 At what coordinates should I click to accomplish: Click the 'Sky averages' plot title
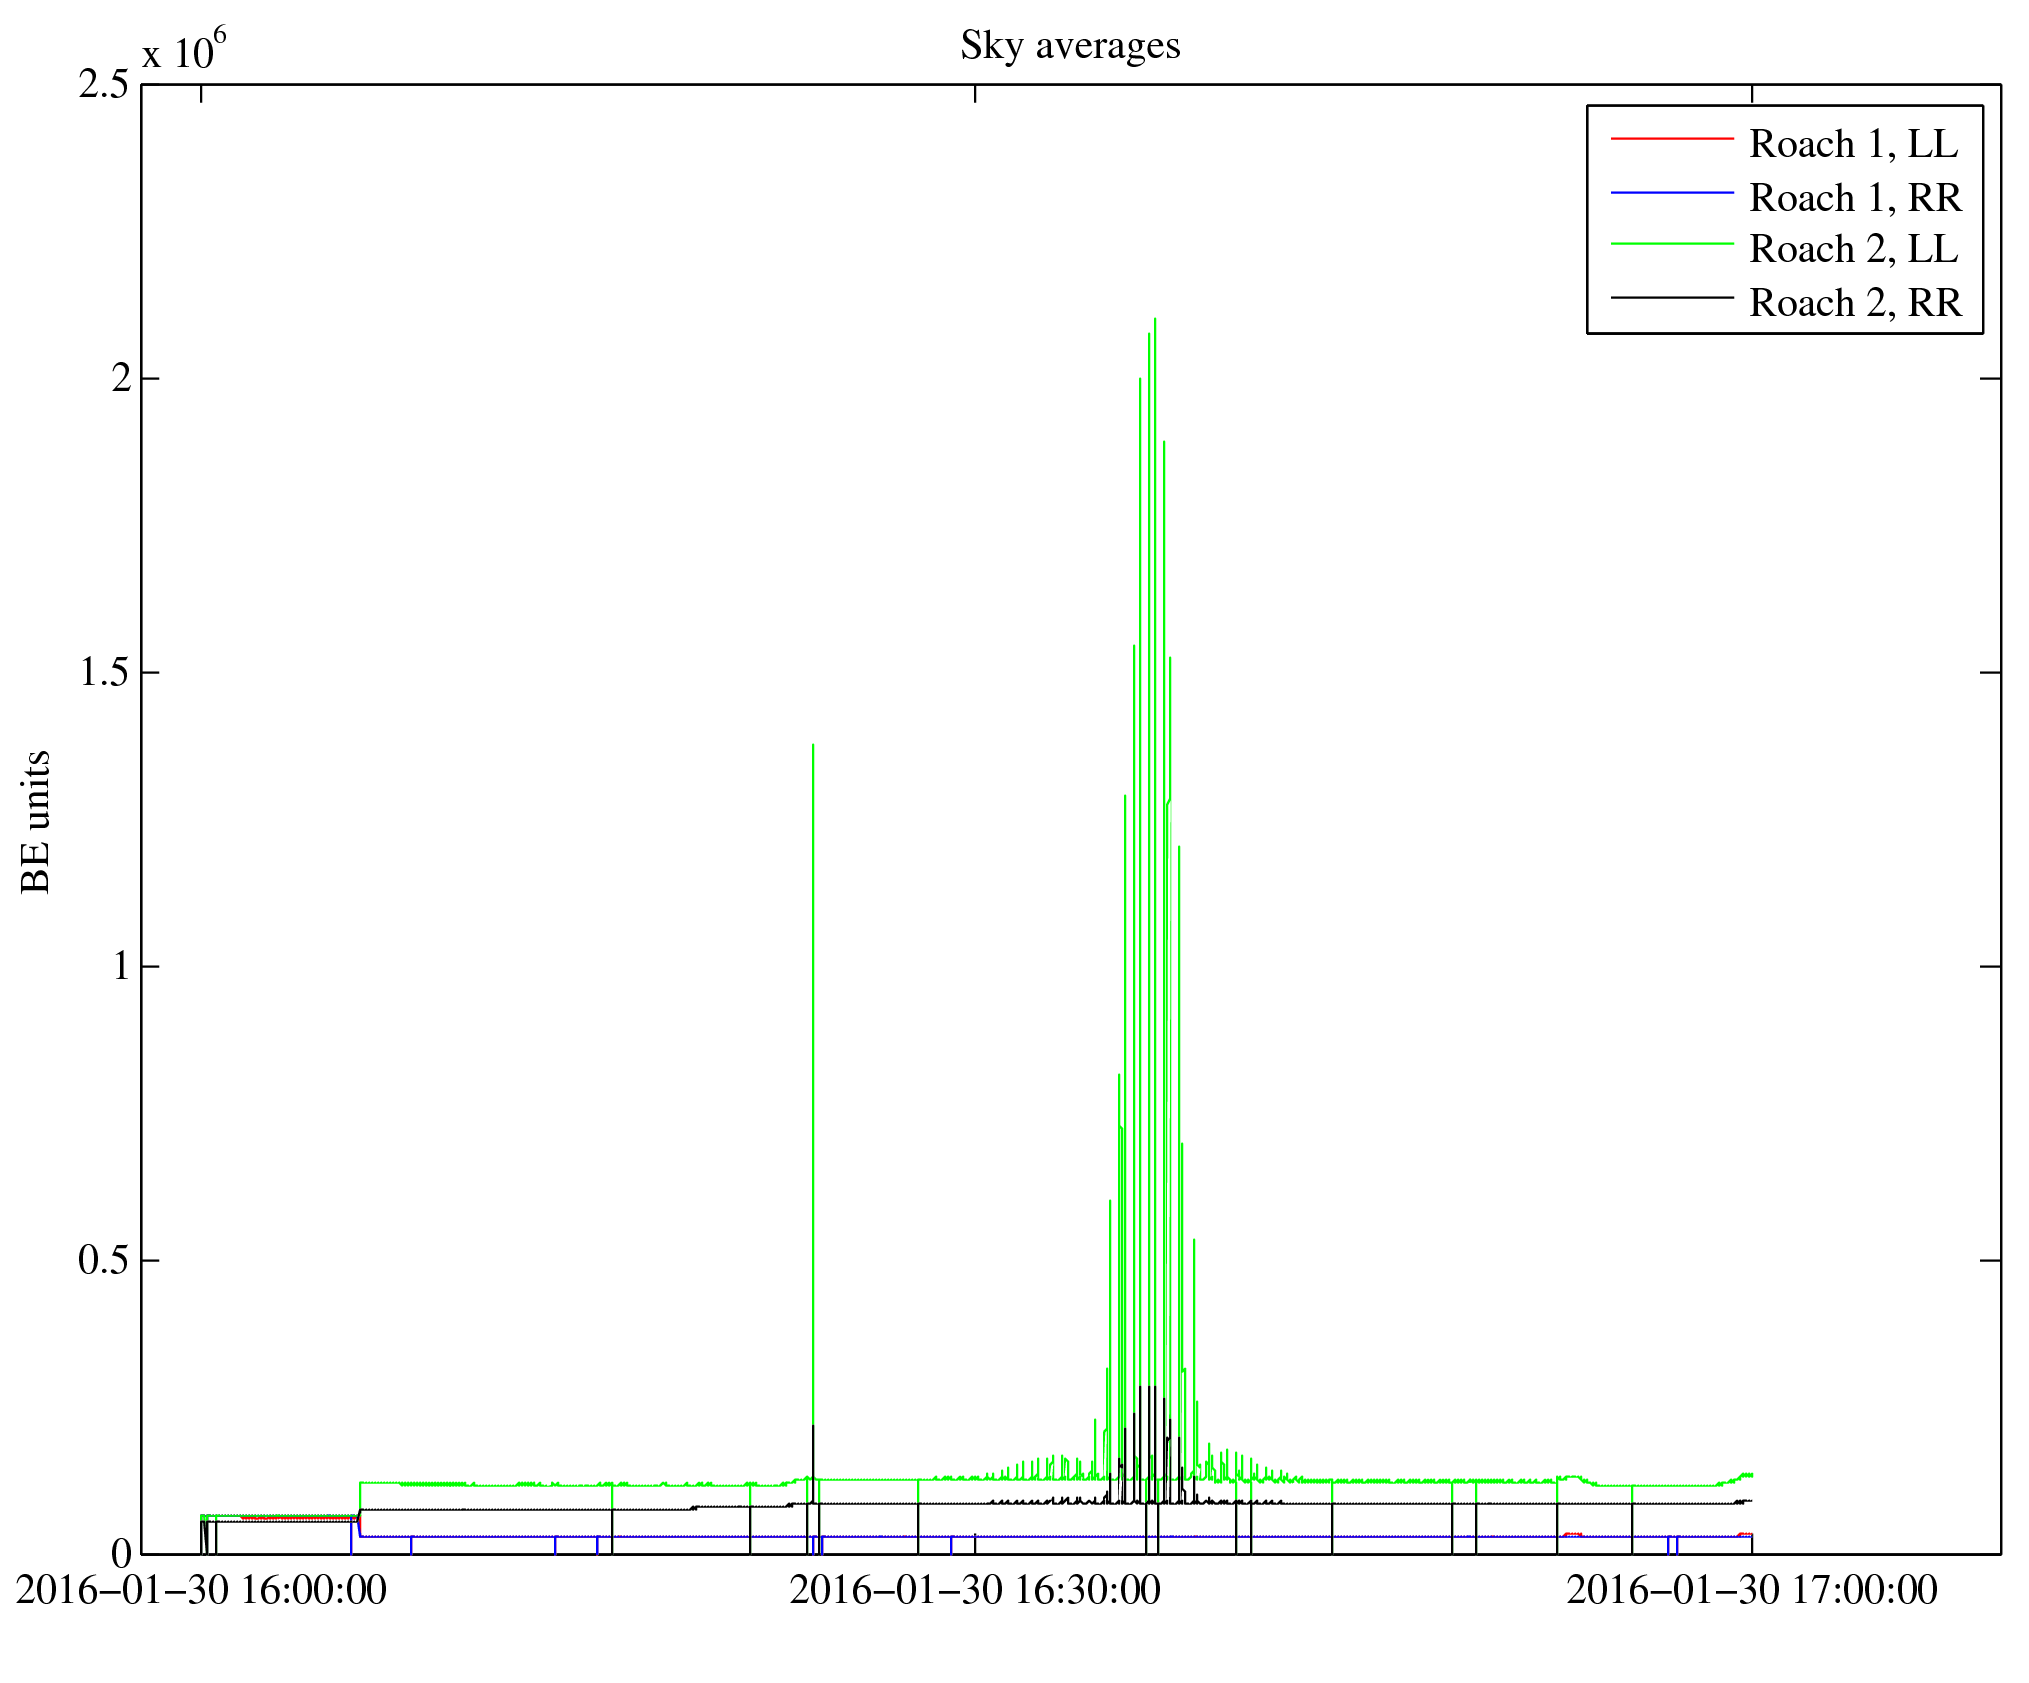click(1070, 46)
